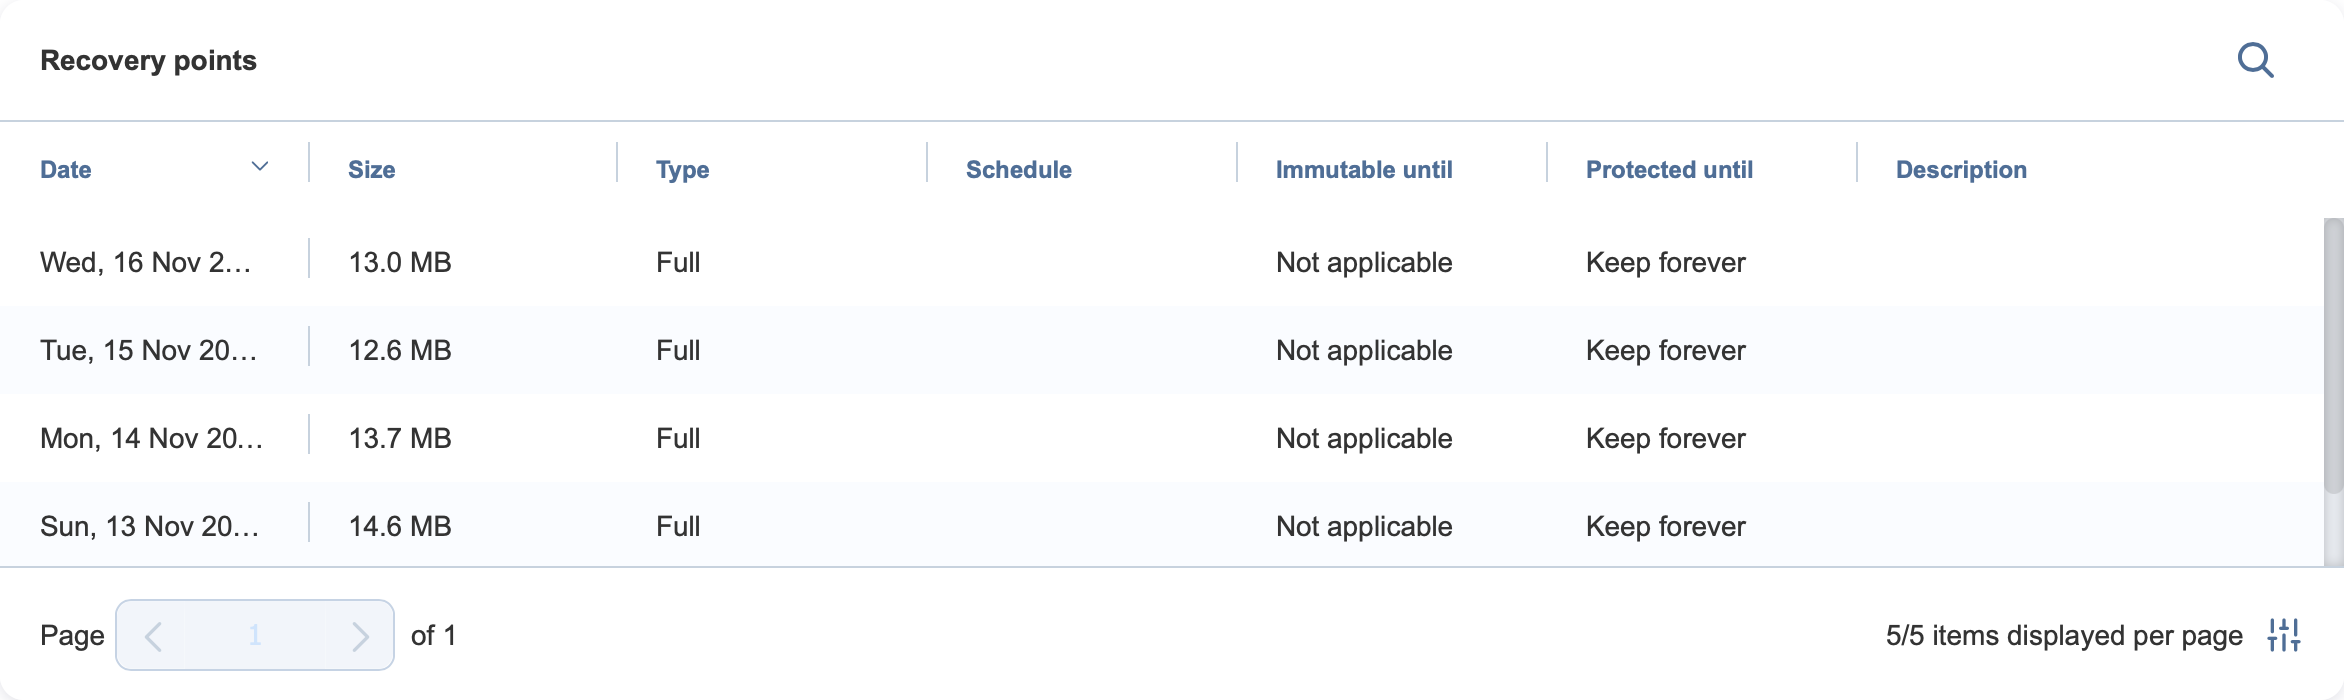The width and height of the screenshot is (2344, 700).
Task: Toggle Date column sort chevron
Action: (260, 167)
